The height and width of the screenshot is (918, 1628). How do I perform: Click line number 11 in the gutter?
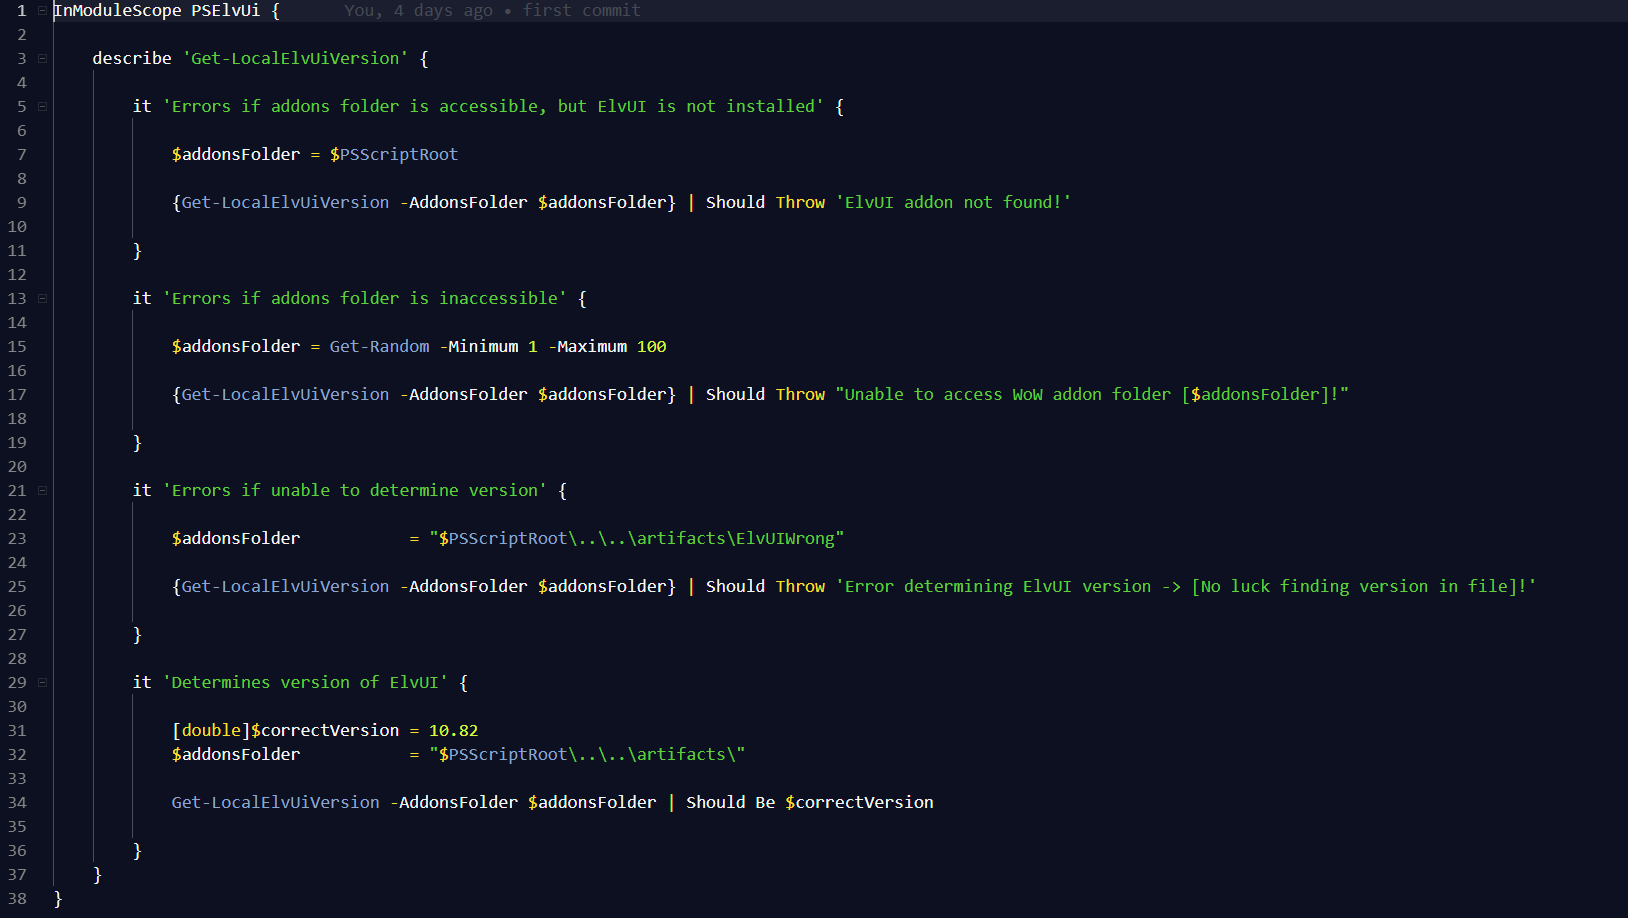[x=17, y=250]
